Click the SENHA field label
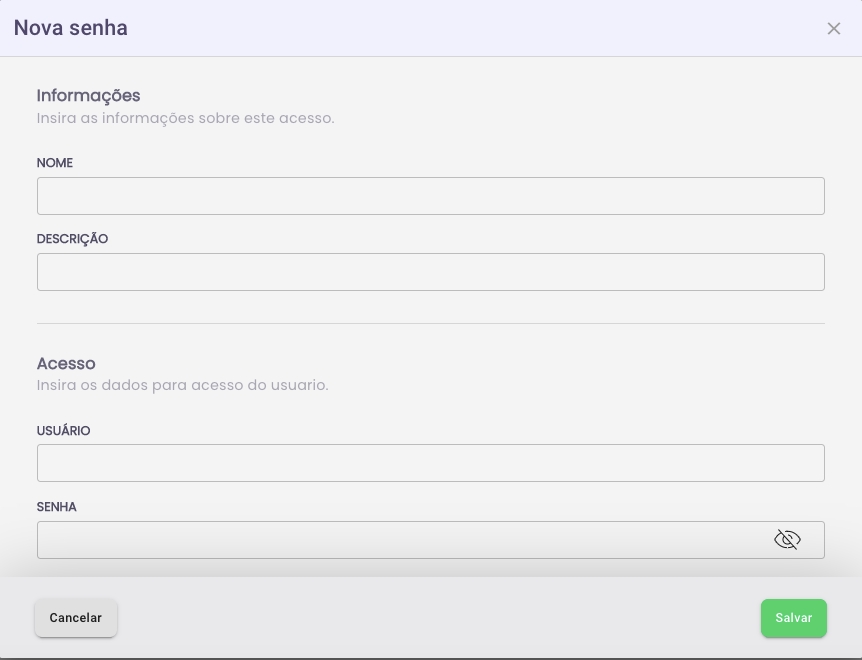862x660 pixels. [57, 507]
